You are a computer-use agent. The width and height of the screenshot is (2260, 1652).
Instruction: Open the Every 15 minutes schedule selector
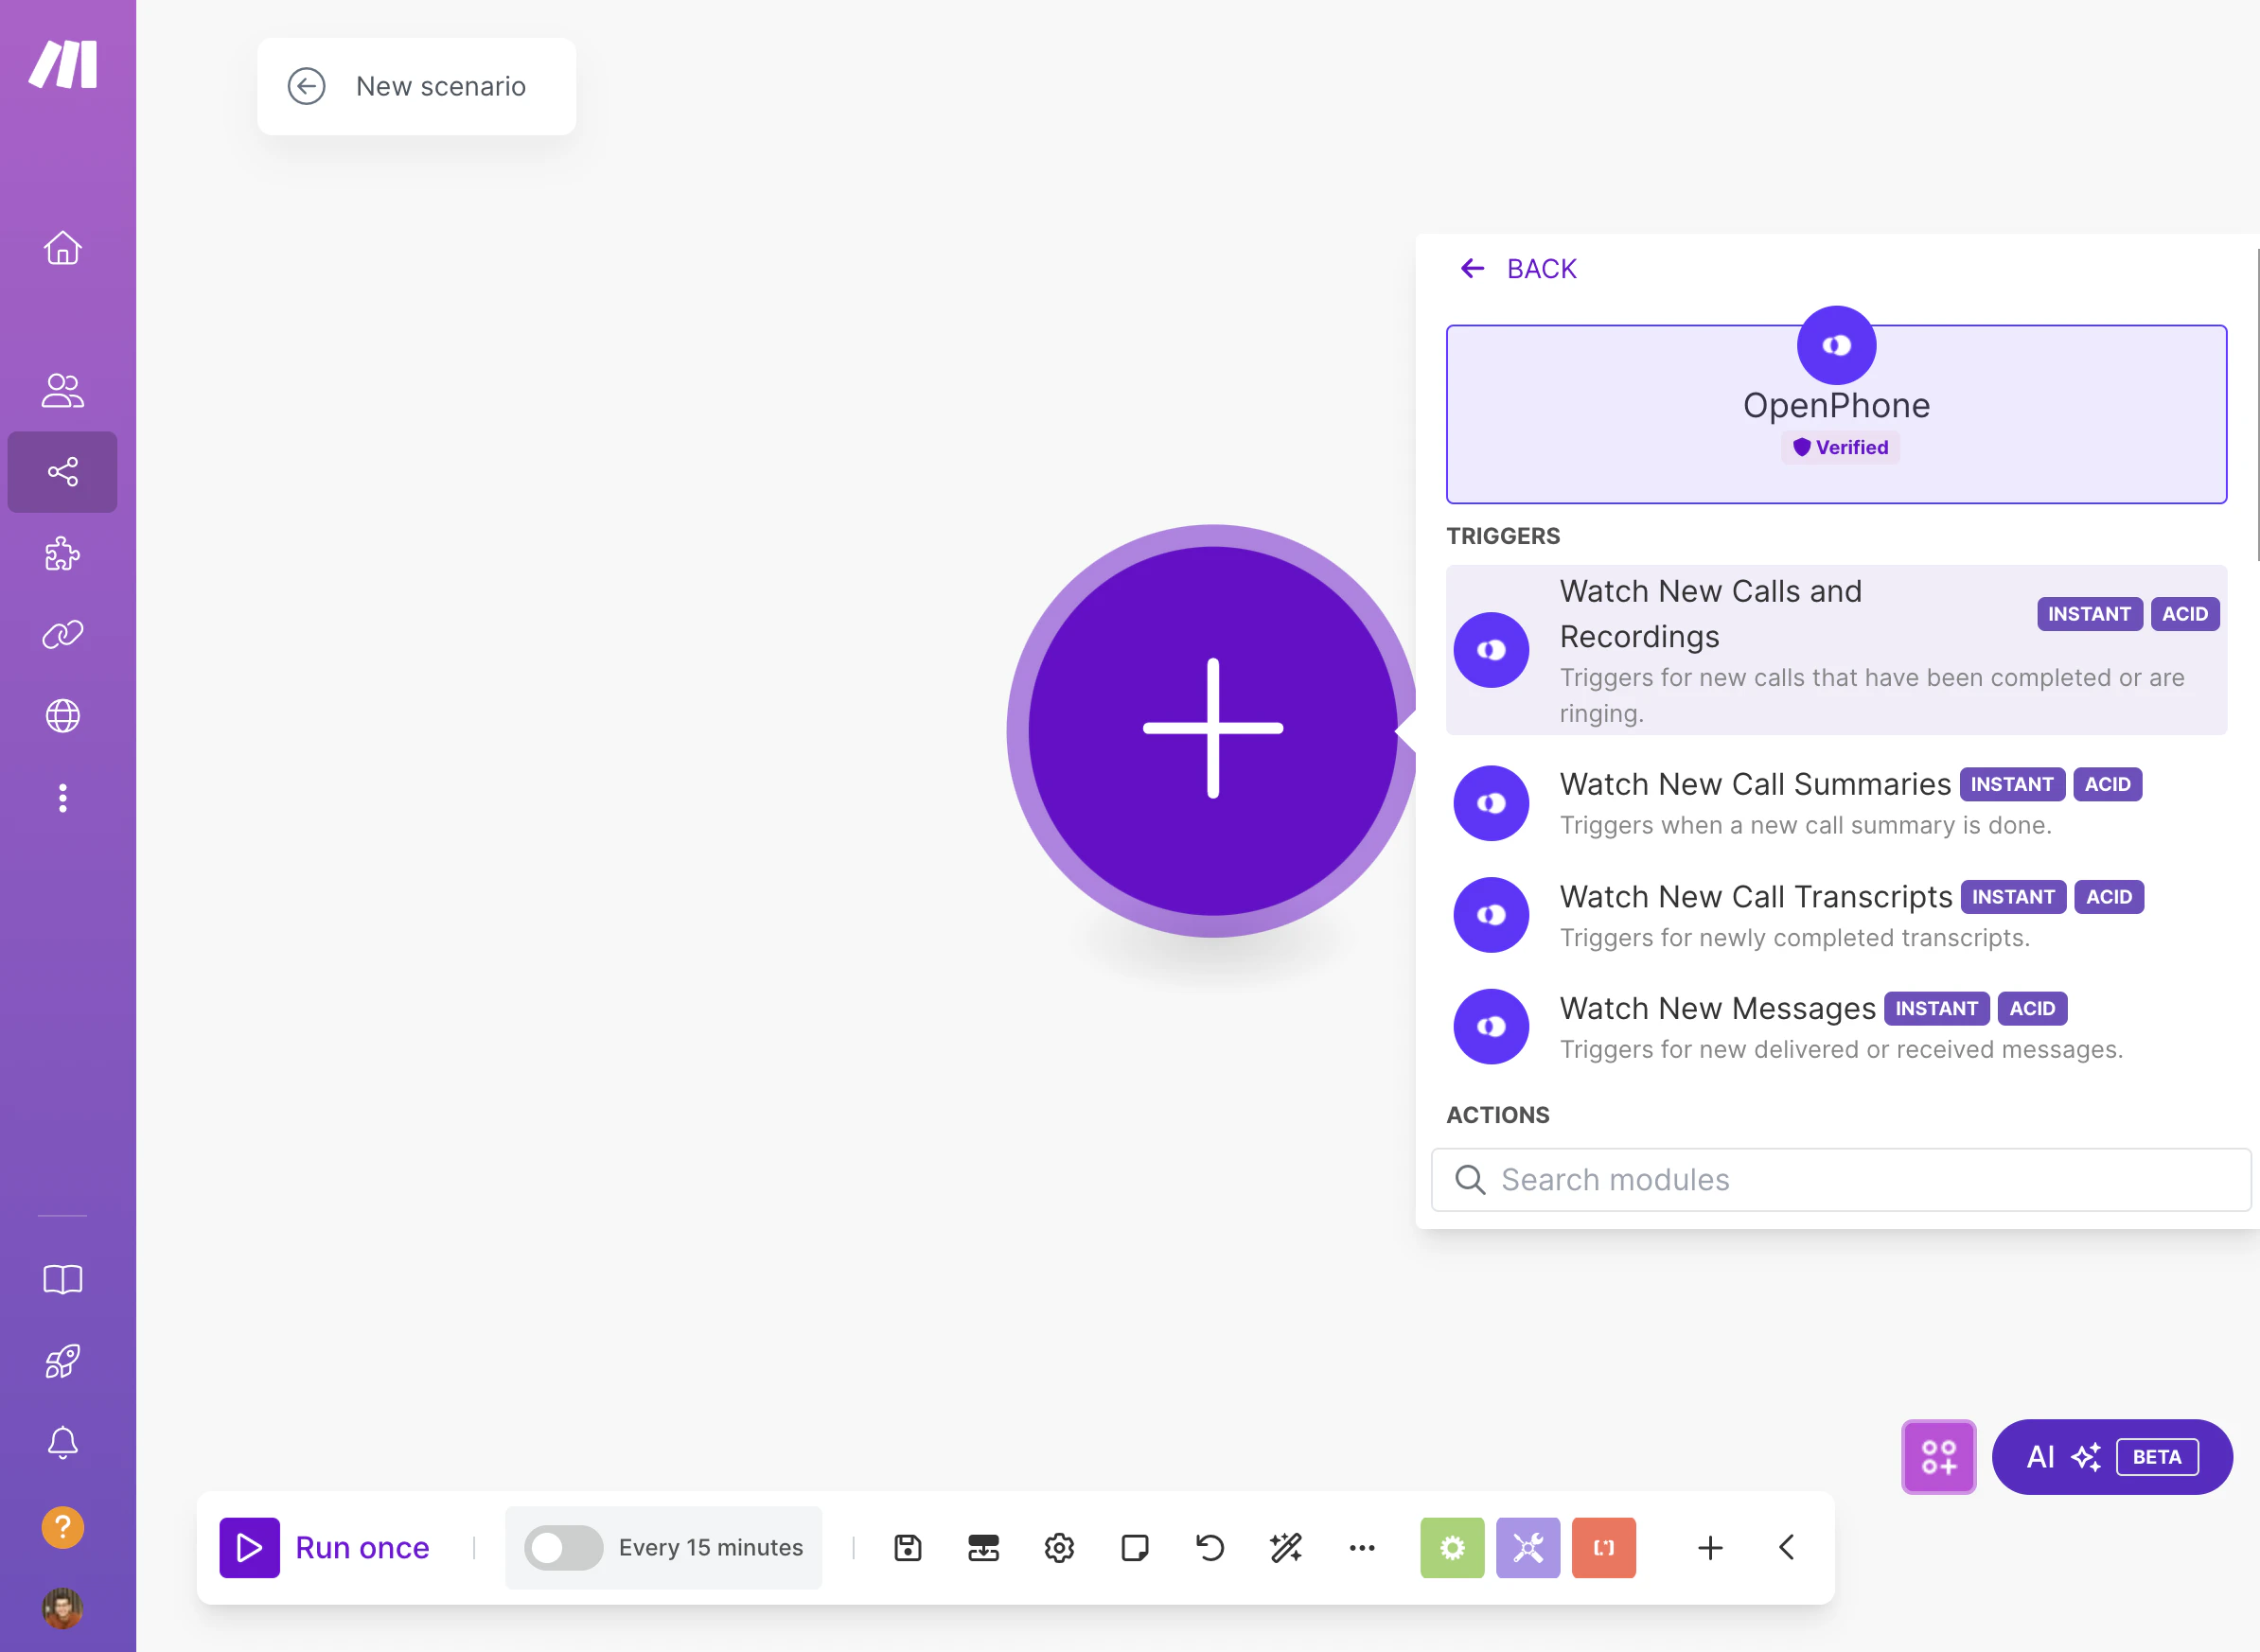click(x=711, y=1547)
